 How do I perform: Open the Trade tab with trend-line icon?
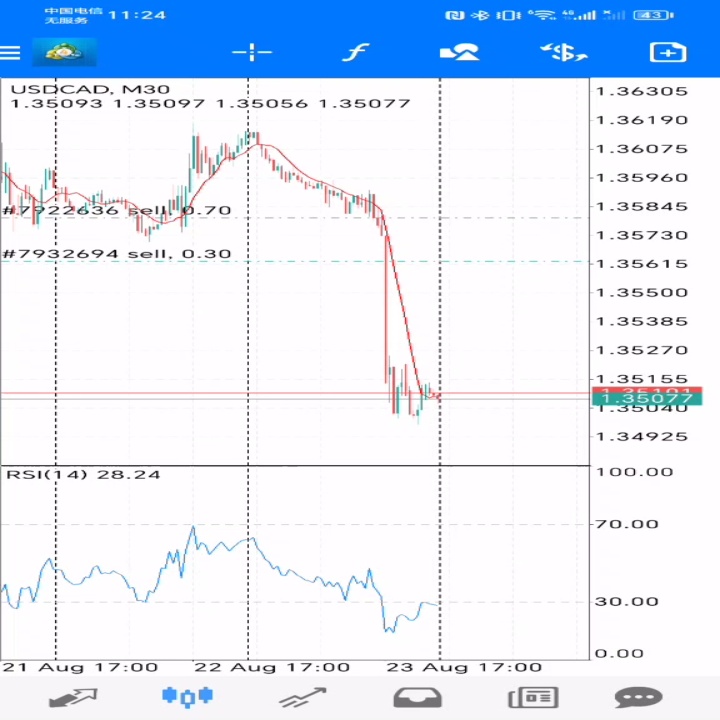[x=303, y=697]
